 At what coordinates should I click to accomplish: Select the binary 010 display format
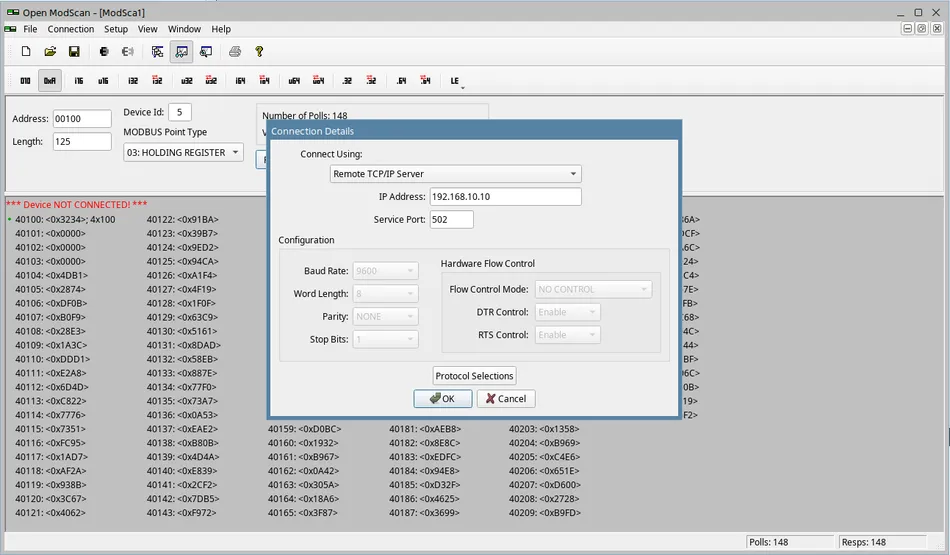(x=25, y=81)
